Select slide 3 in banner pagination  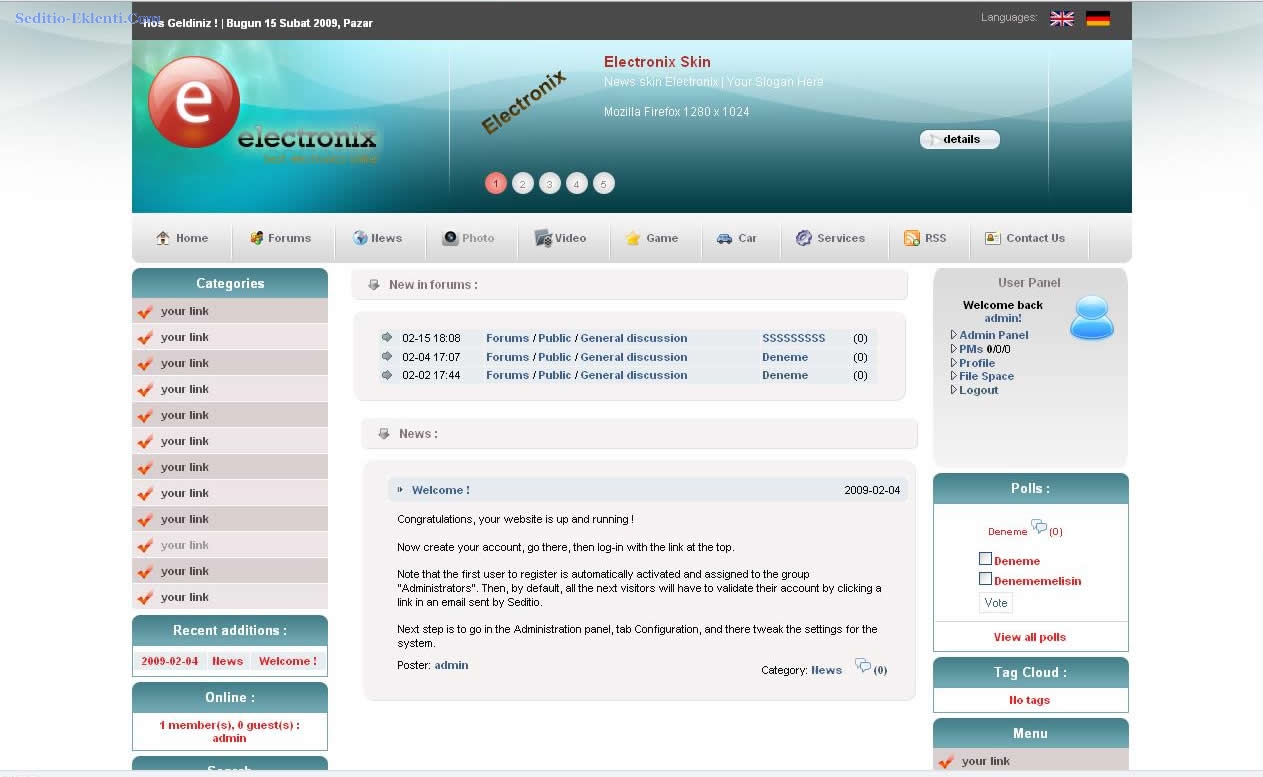pos(549,184)
